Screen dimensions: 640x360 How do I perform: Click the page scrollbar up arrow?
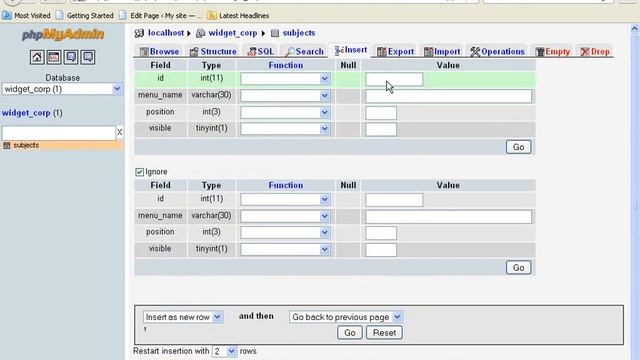point(634,29)
